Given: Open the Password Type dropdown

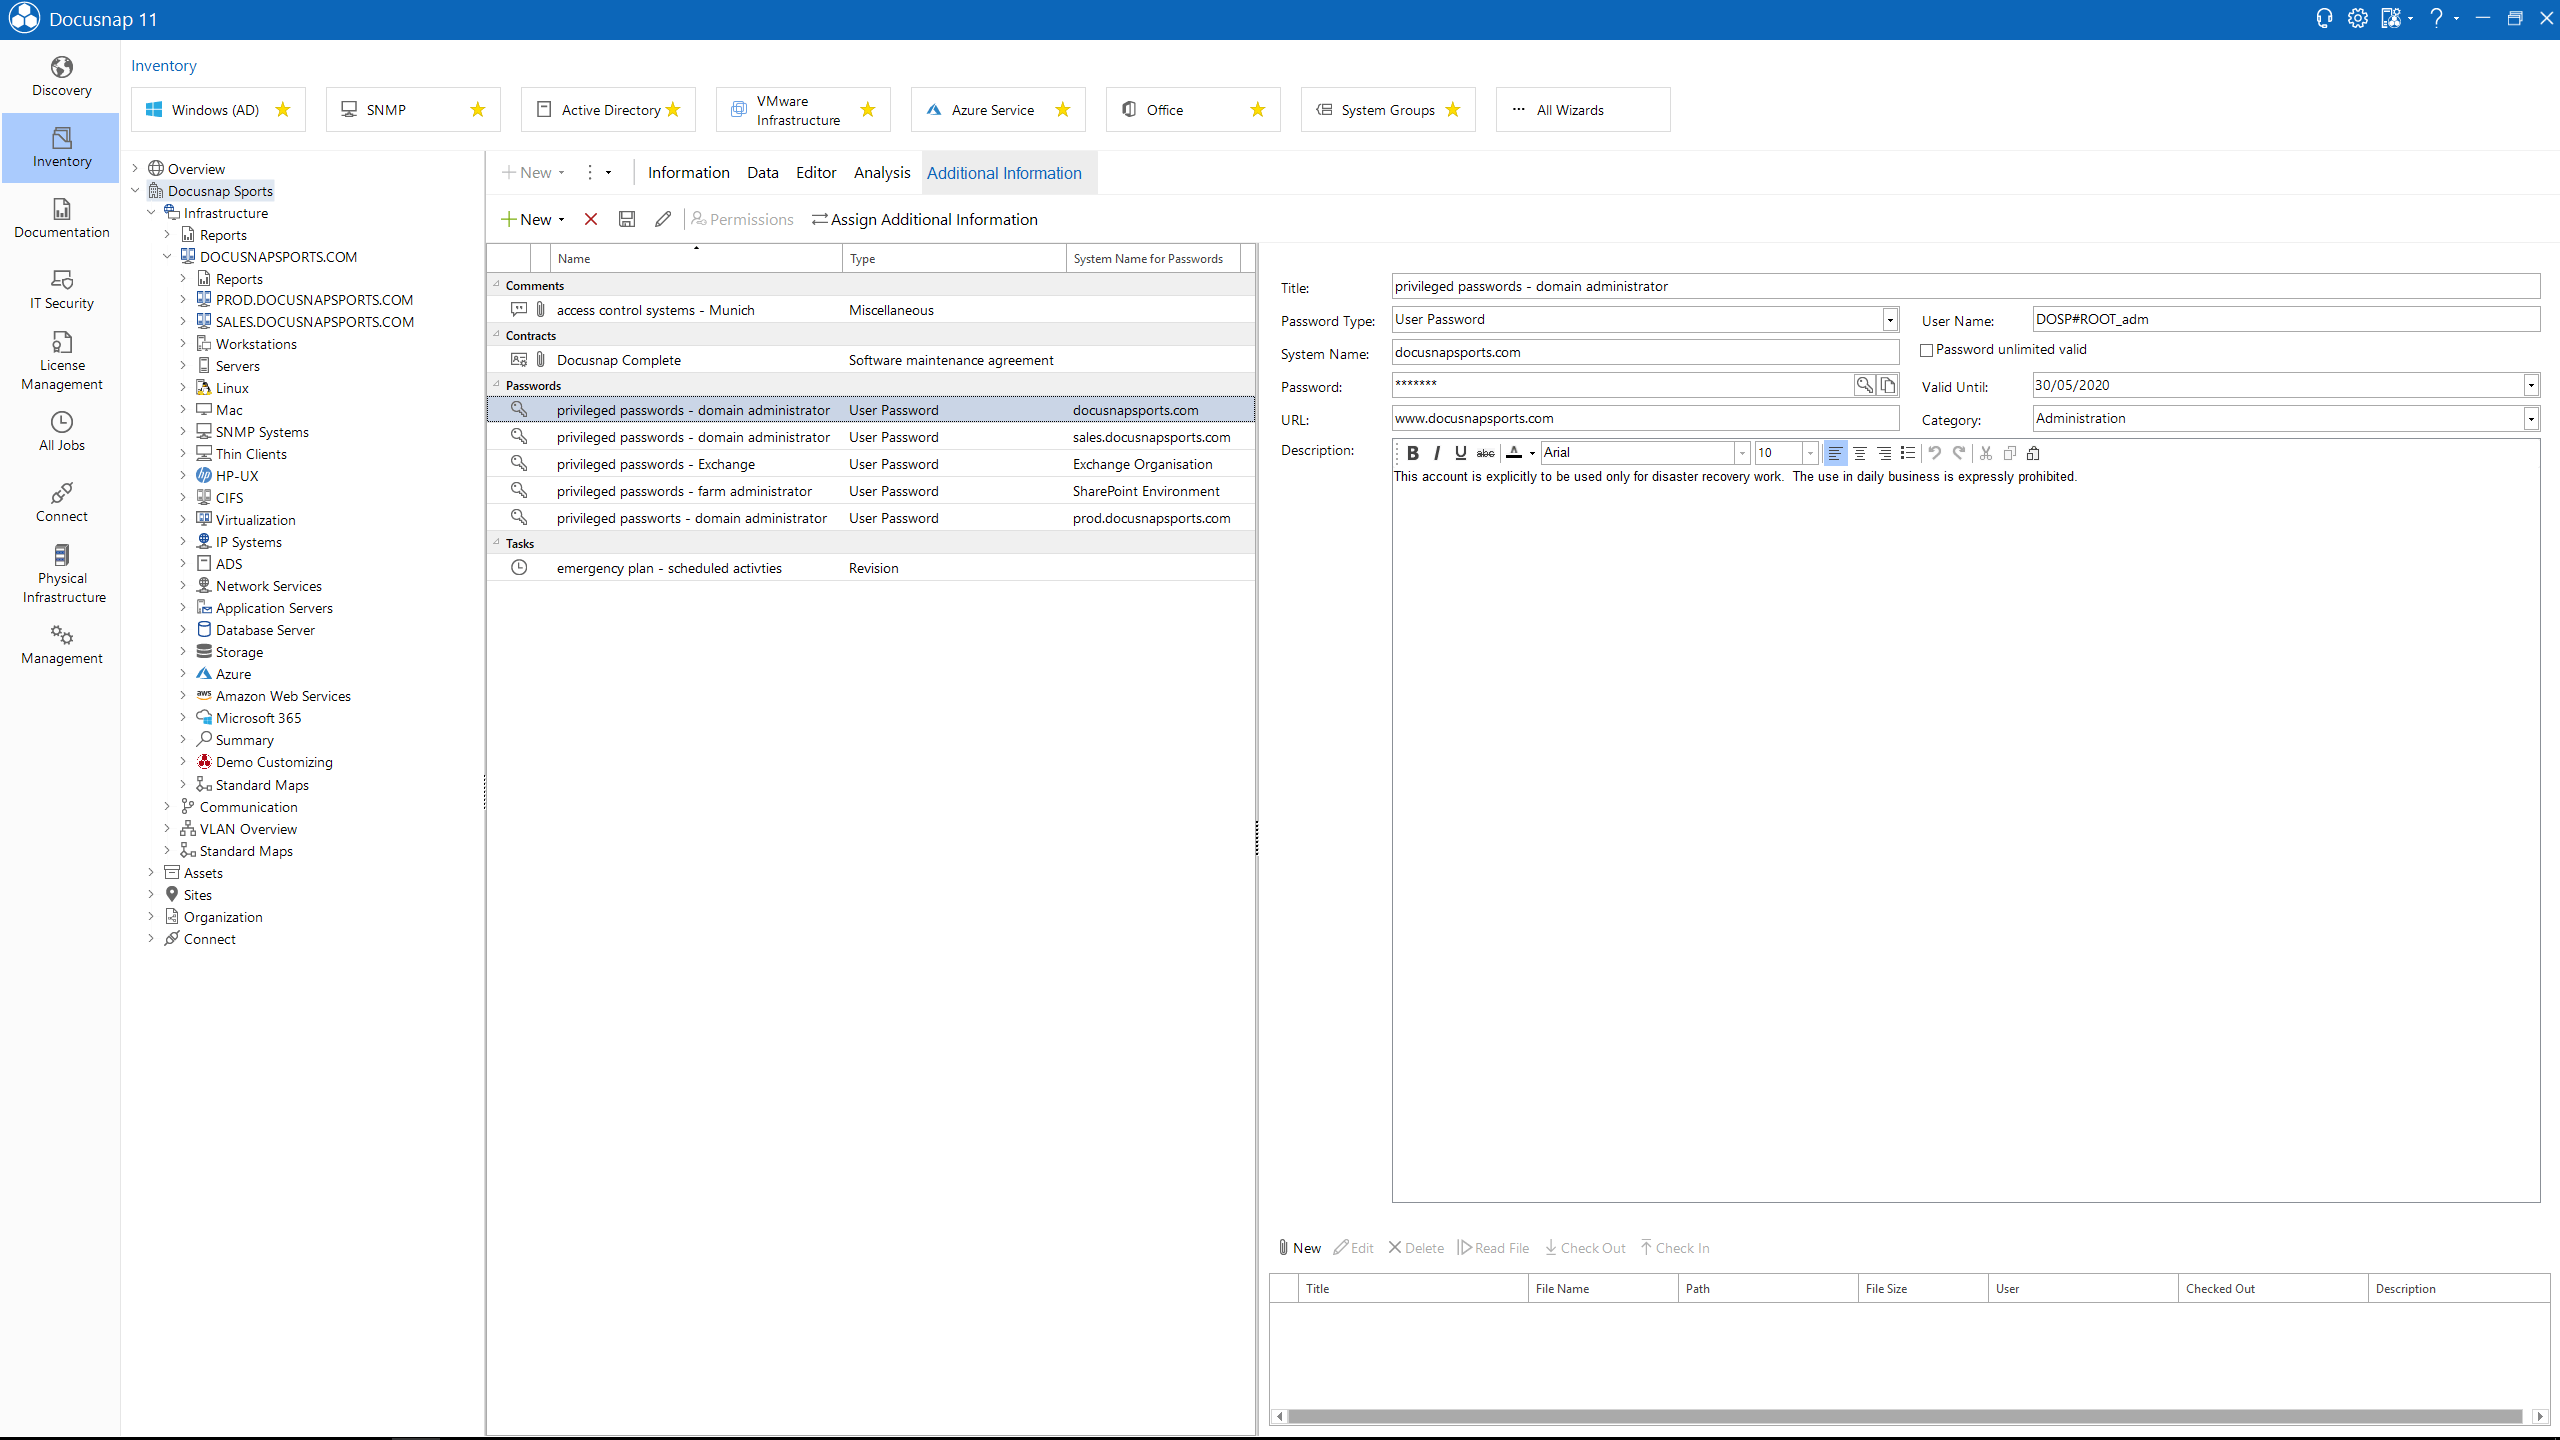Looking at the screenshot, I should [1889, 319].
